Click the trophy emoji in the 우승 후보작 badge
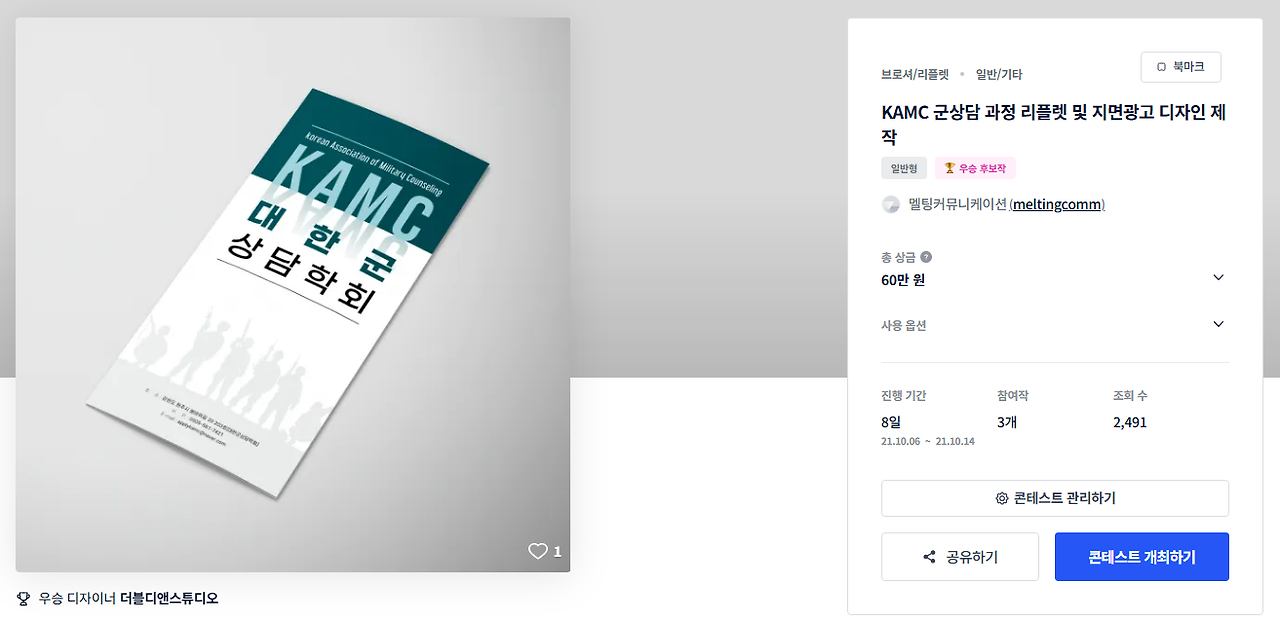The image size is (1280, 620). pyautogui.click(x=950, y=168)
